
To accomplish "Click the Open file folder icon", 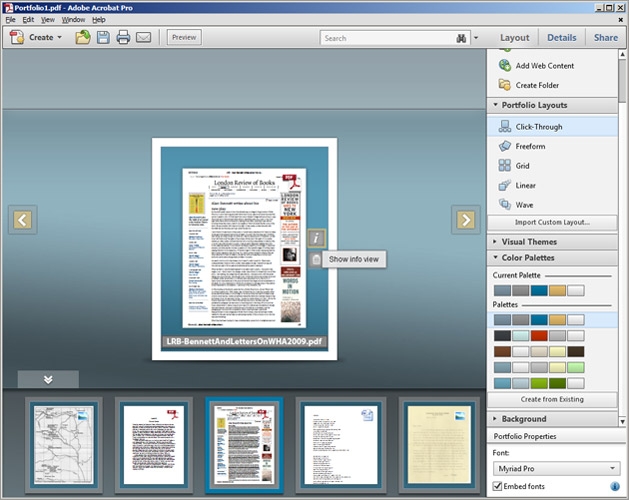I will coord(83,37).
